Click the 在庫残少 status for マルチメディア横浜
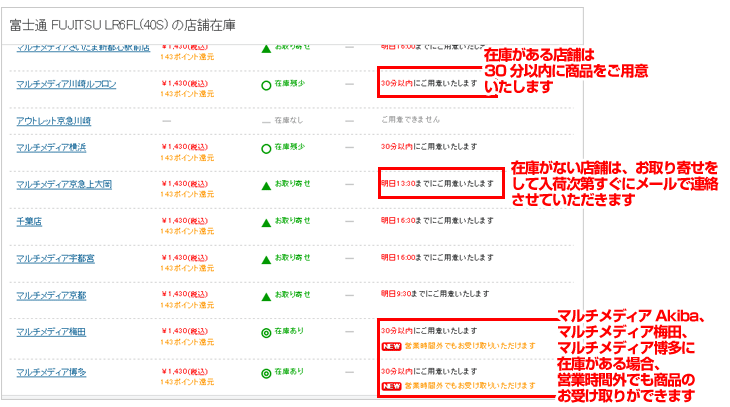The width and height of the screenshot is (730, 407). (x=290, y=147)
